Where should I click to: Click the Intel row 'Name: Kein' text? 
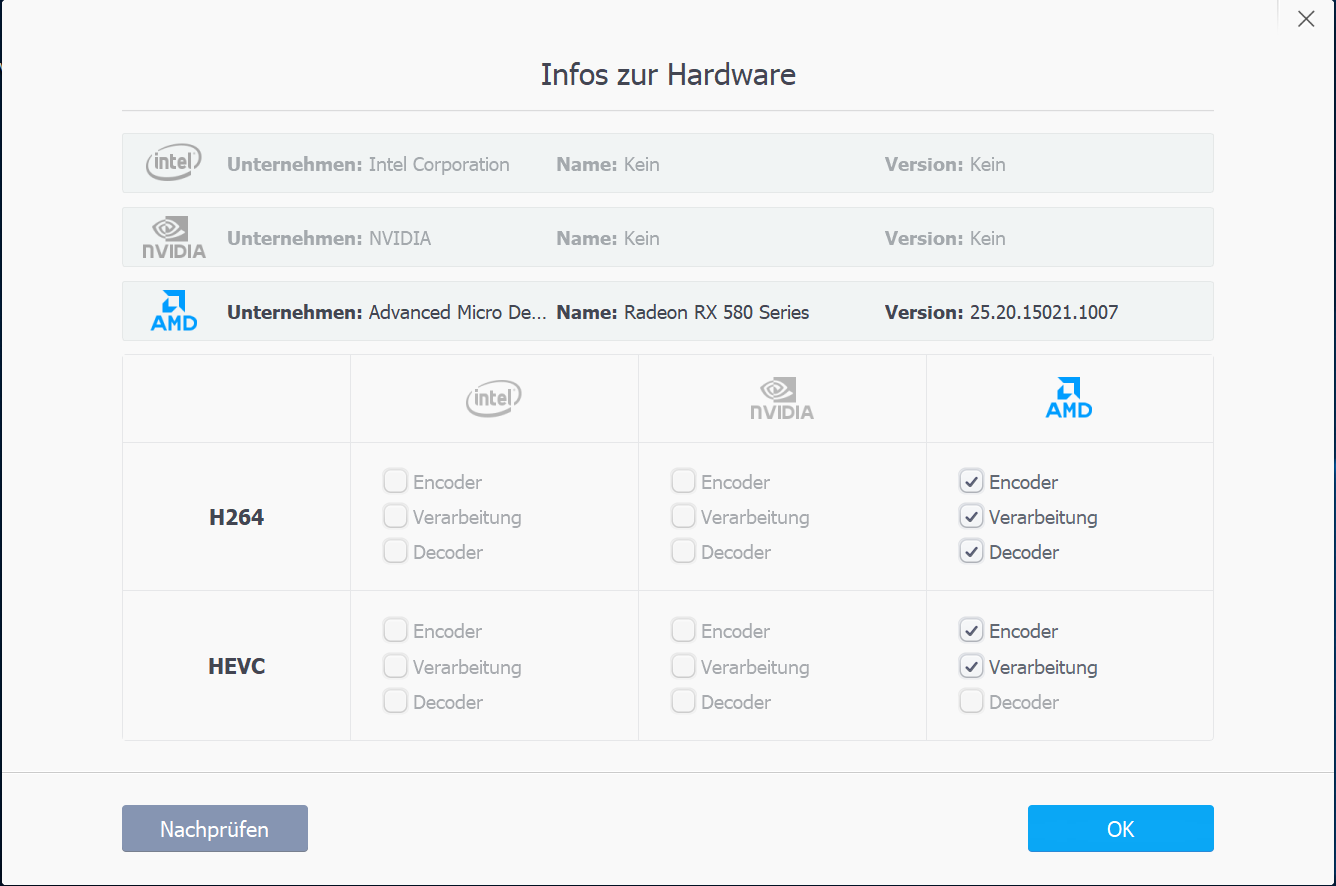[x=608, y=164]
